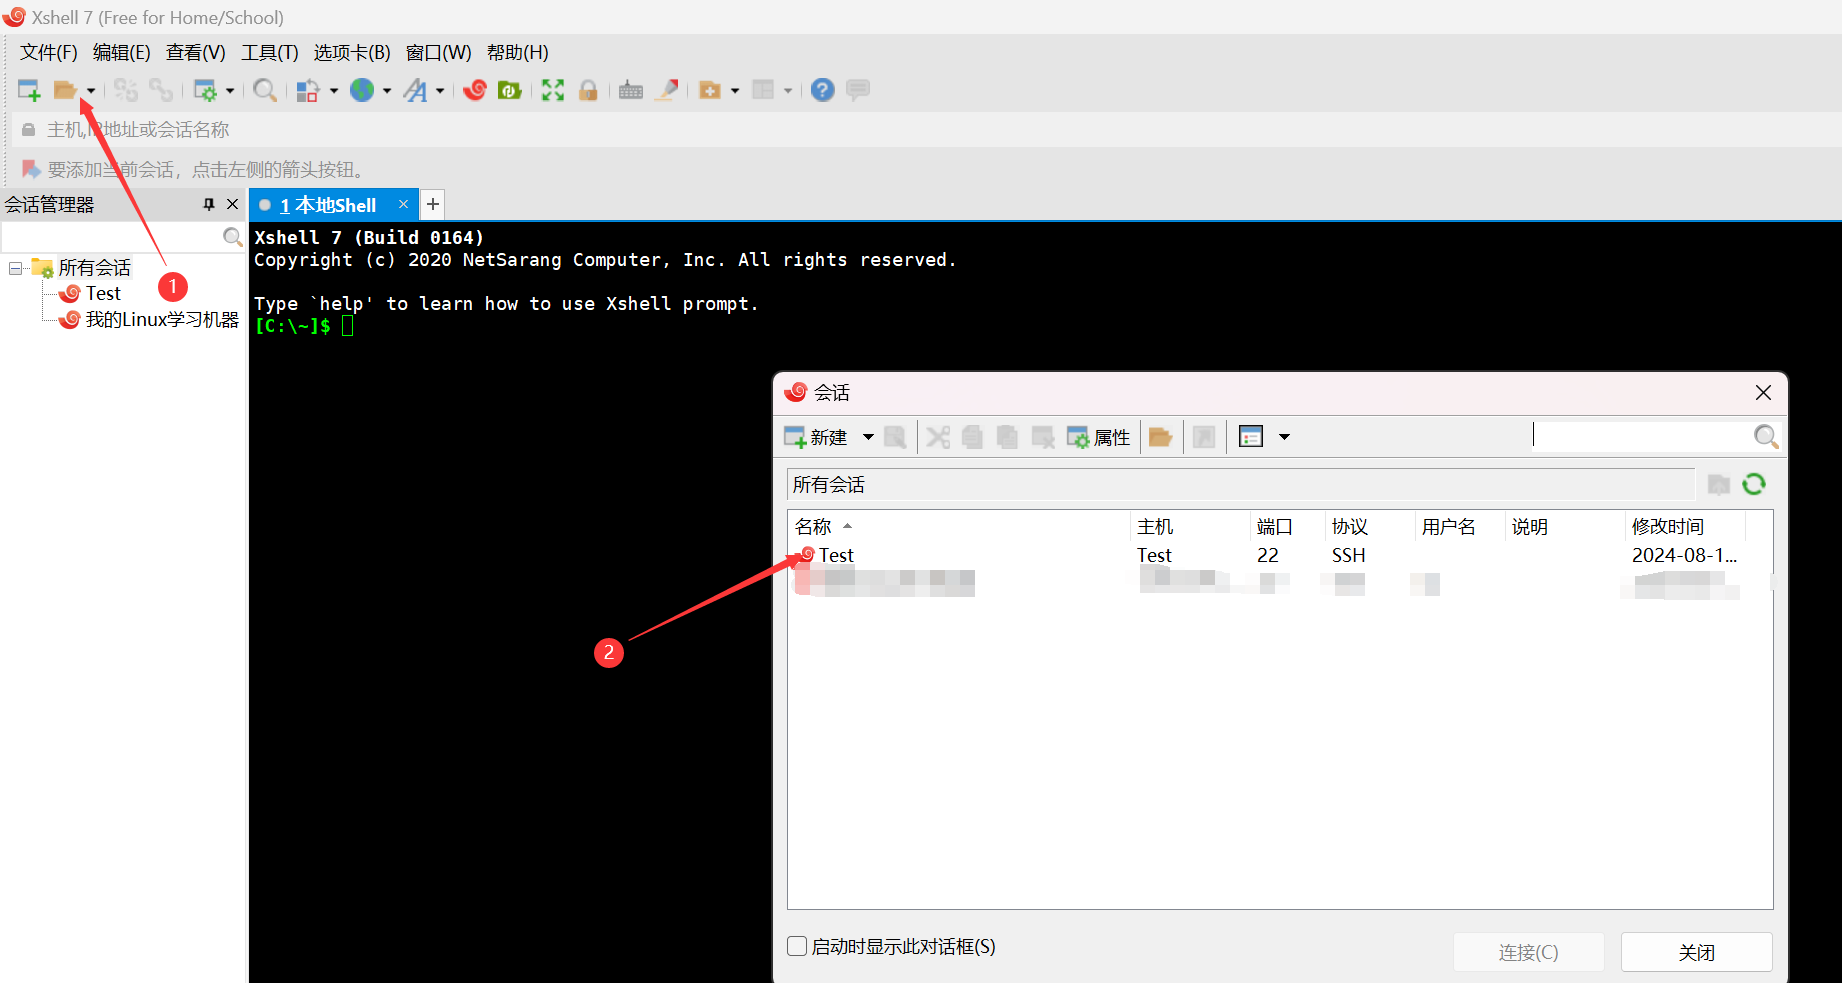
Task: Select 我的Linux学习机器 session in tree
Action: 162,319
